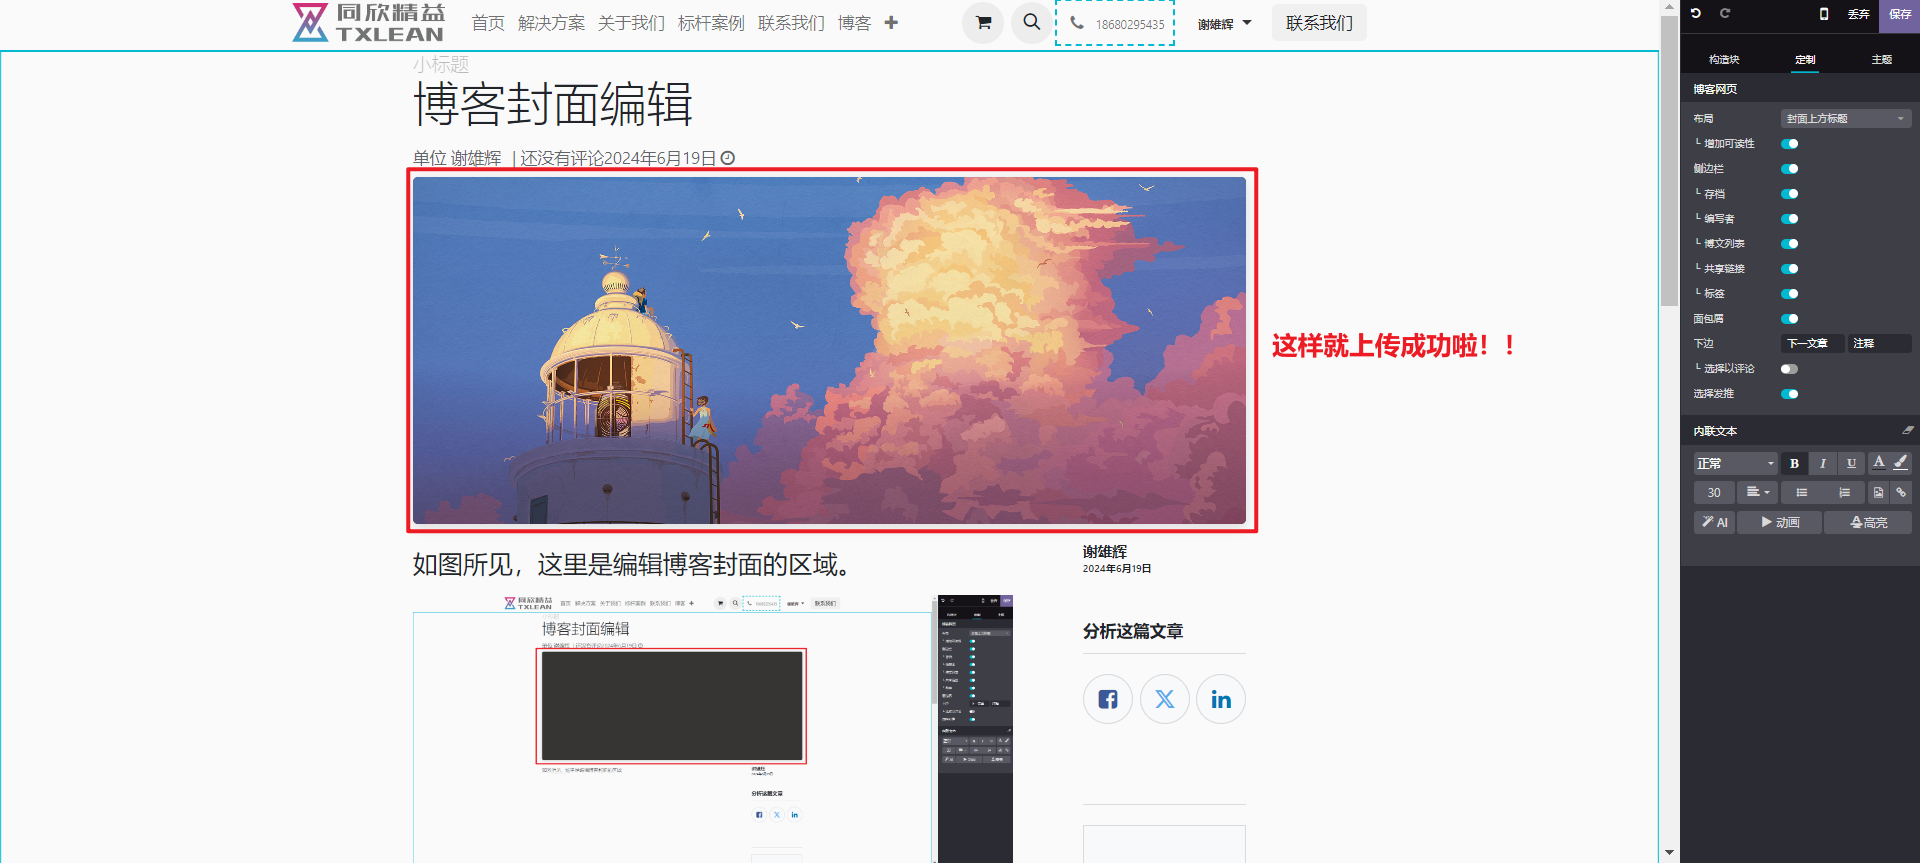Viewport: 1920px width, 863px height.
Task: Click the 丢弃 discard button
Action: pyautogui.click(x=1859, y=15)
